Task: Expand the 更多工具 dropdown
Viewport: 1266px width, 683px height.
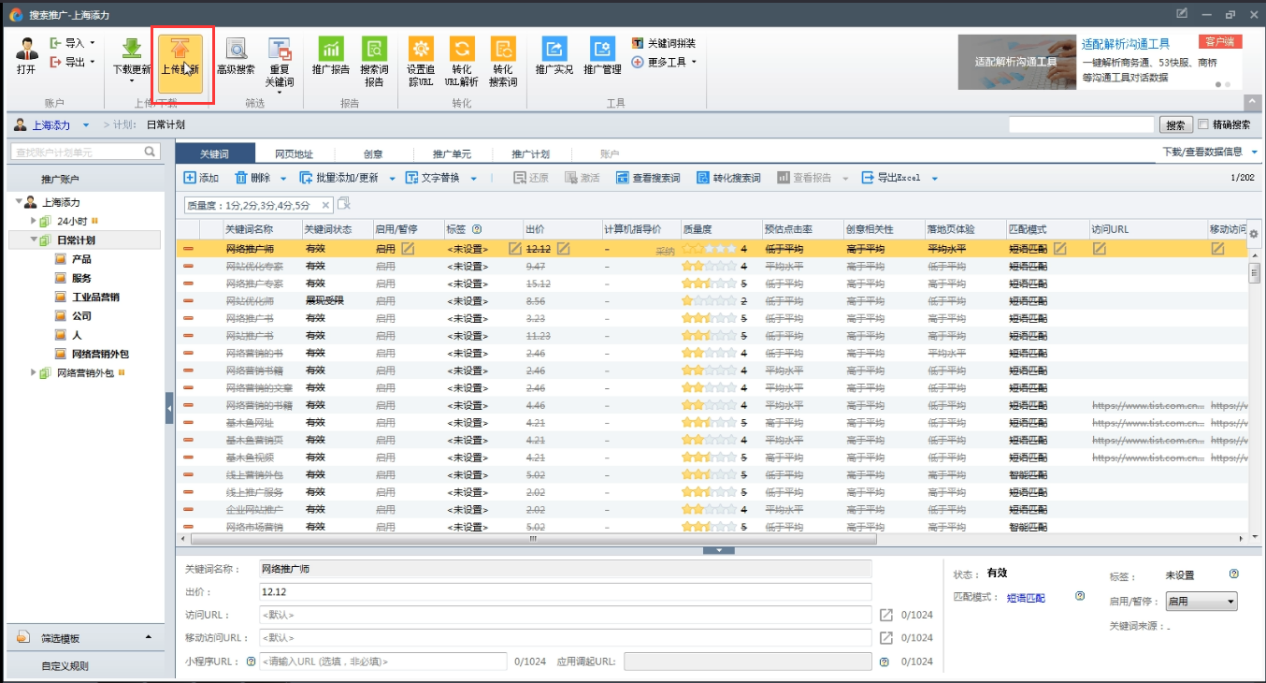Action: (x=693, y=62)
